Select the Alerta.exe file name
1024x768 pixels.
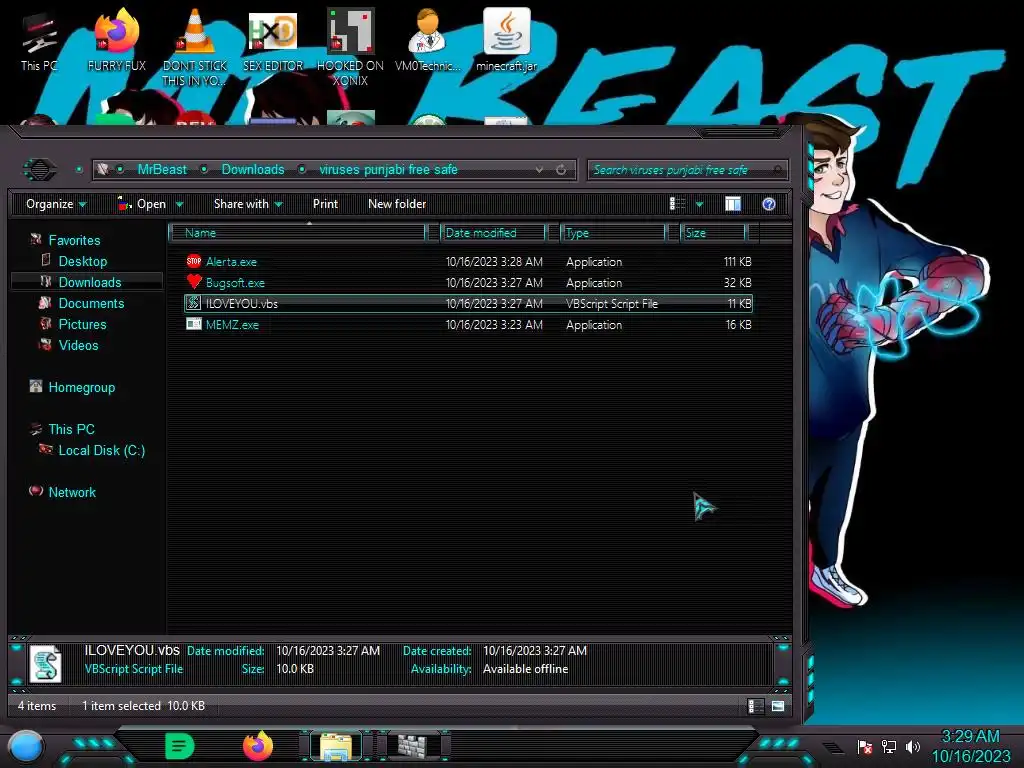coord(231,262)
